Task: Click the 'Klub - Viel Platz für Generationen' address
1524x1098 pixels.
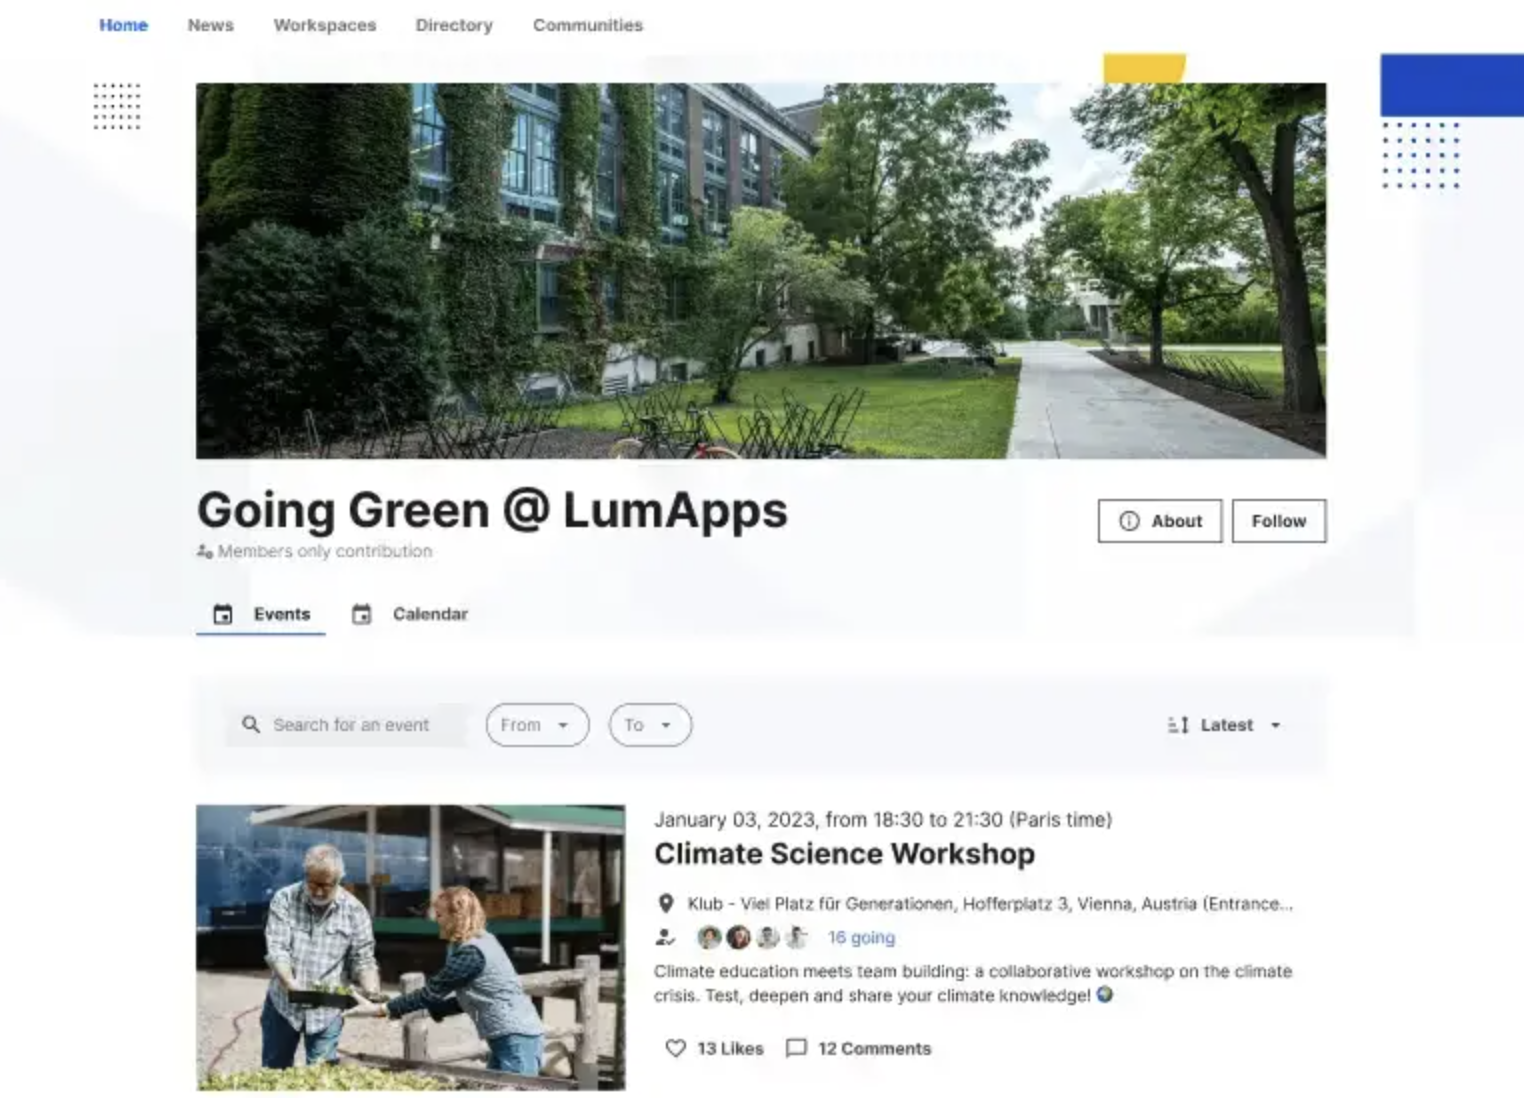Action: point(990,904)
